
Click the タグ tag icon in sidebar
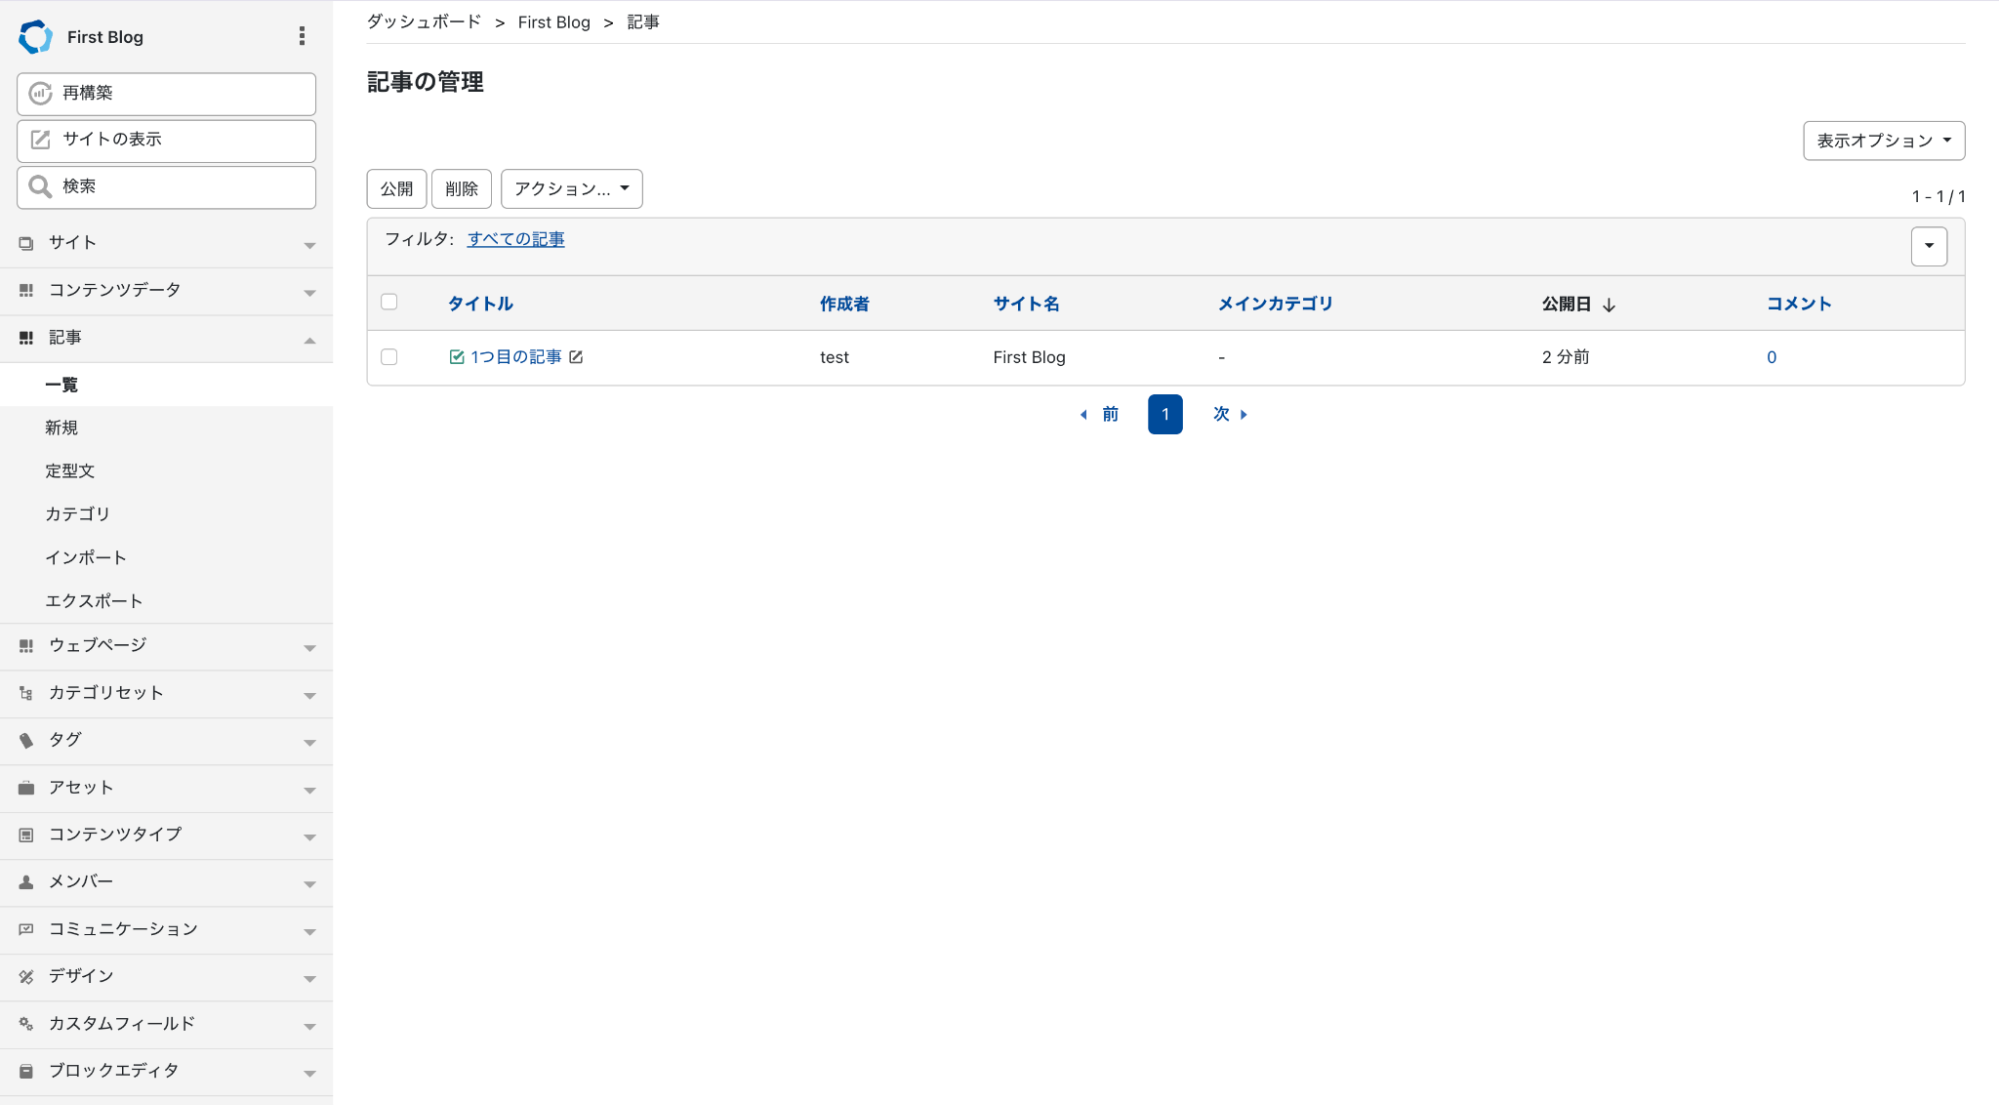[x=26, y=740]
